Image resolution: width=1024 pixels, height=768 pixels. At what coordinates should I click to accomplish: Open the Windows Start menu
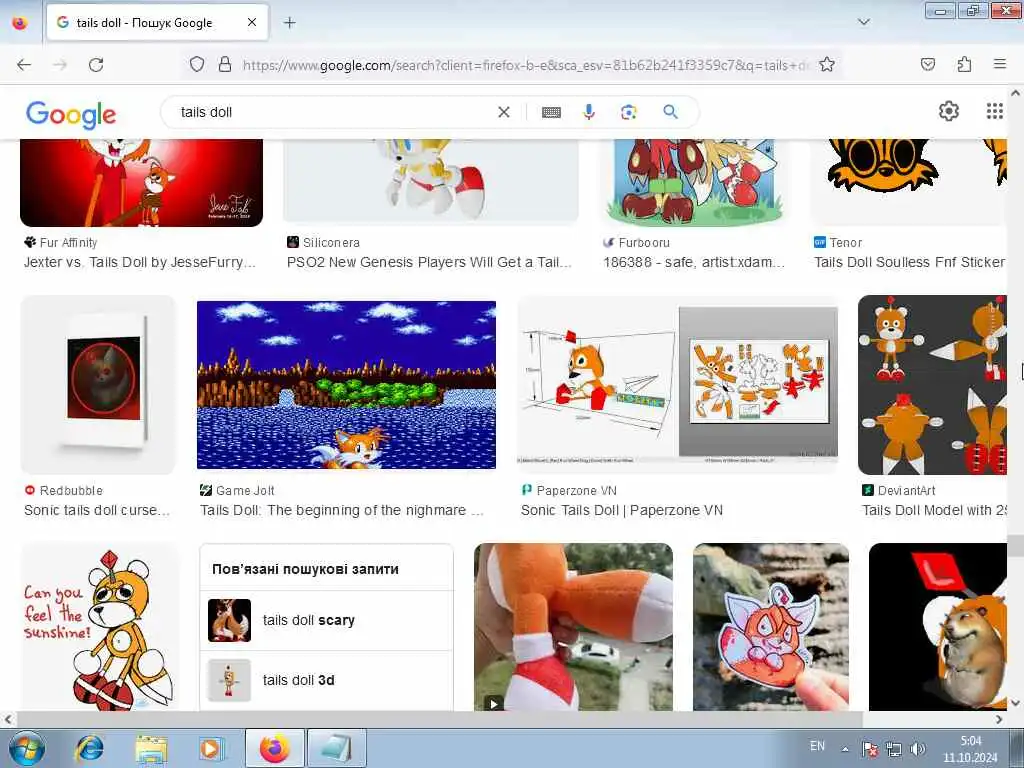[x=26, y=748]
